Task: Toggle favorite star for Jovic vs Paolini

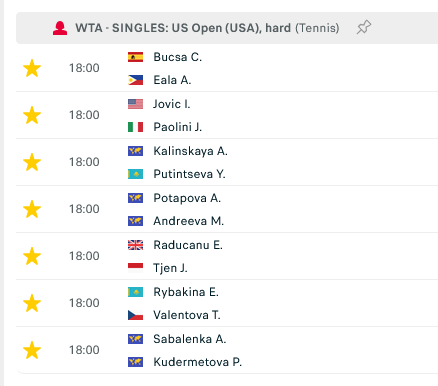Action: tap(32, 115)
